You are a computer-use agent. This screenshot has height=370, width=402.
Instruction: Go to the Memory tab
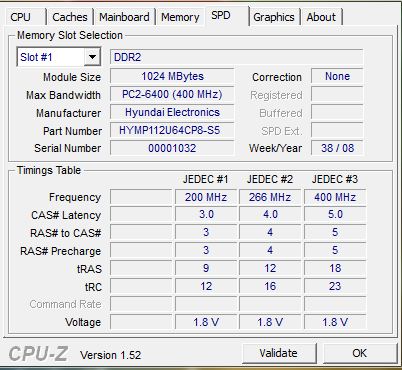180,17
